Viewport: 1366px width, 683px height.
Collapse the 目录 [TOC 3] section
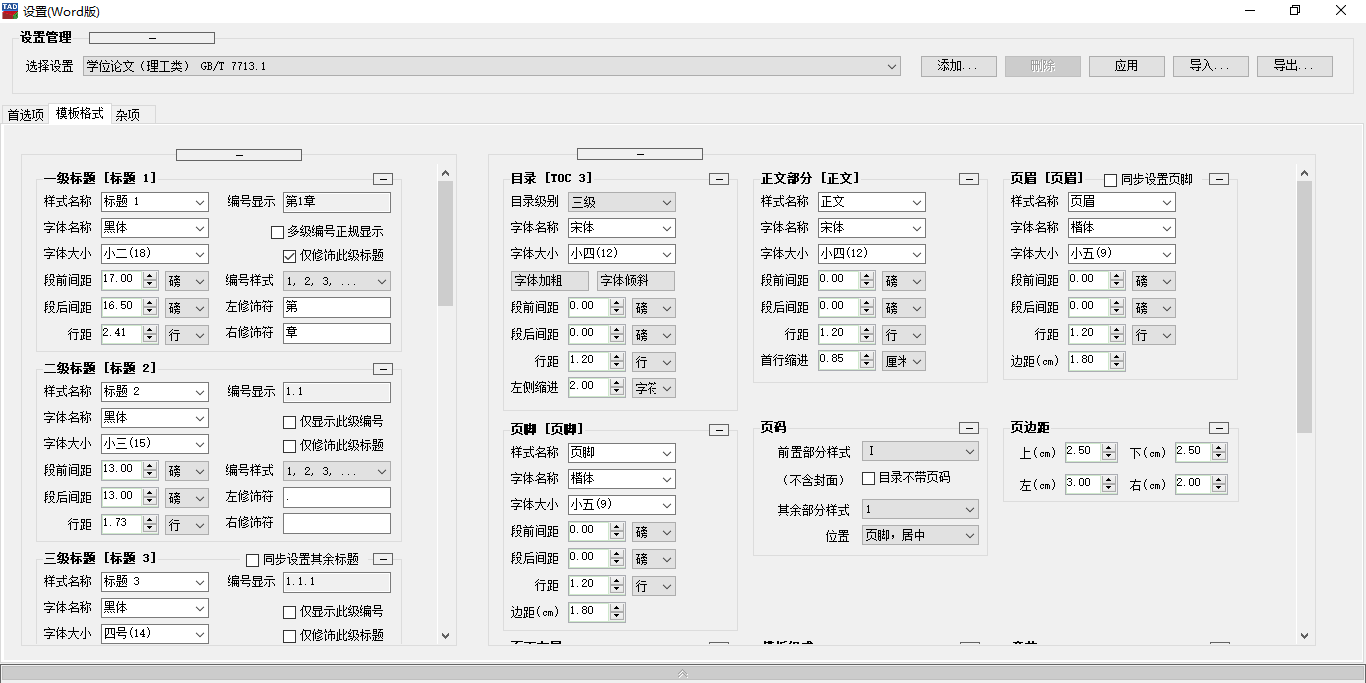point(719,179)
